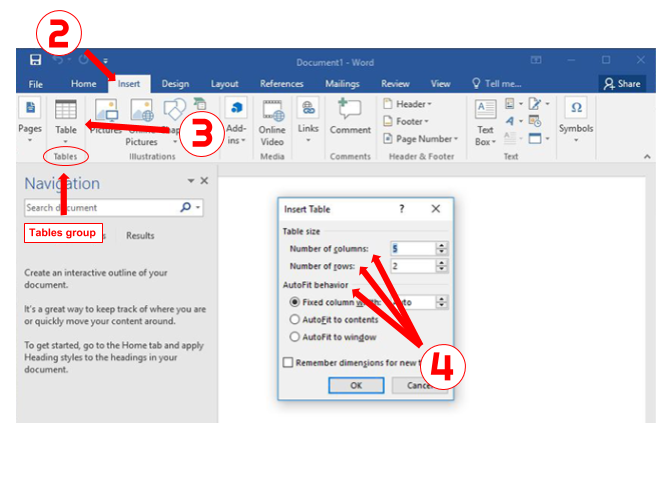
Task: Switch to the View tab
Action: click(441, 84)
